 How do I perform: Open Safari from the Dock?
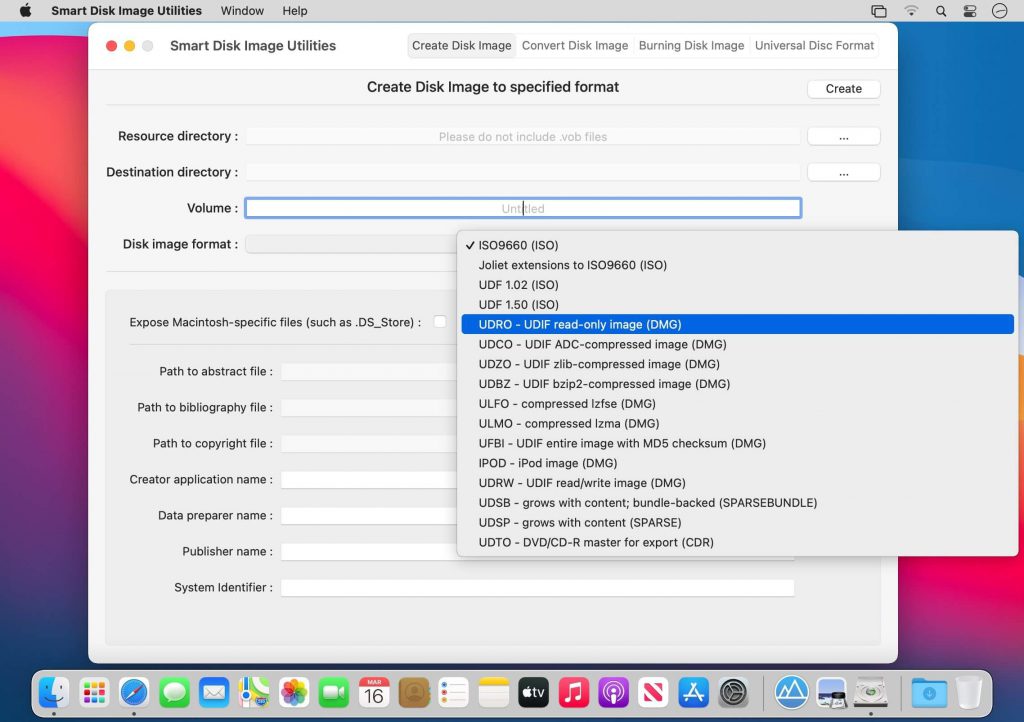pyautogui.click(x=134, y=691)
